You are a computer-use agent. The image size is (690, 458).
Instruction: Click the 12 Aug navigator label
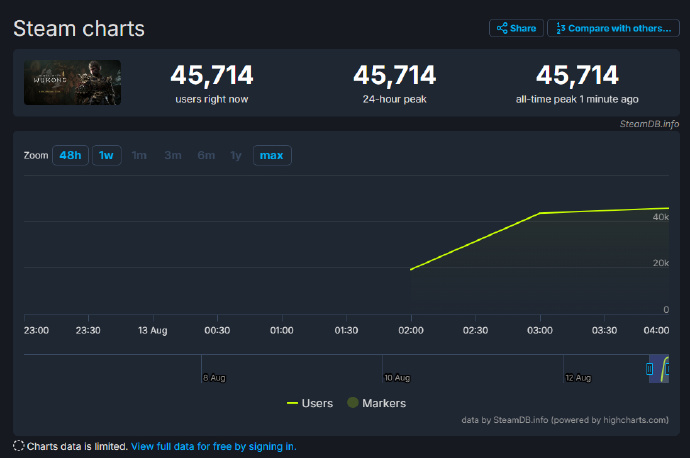pyautogui.click(x=578, y=377)
